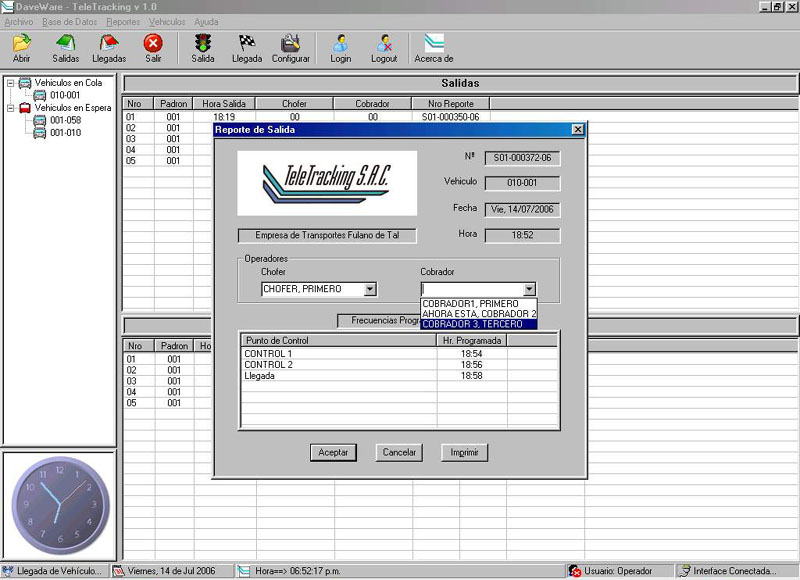800x580 pixels.
Task: Click the Llegadas toolbar icon
Action: [x=109, y=43]
